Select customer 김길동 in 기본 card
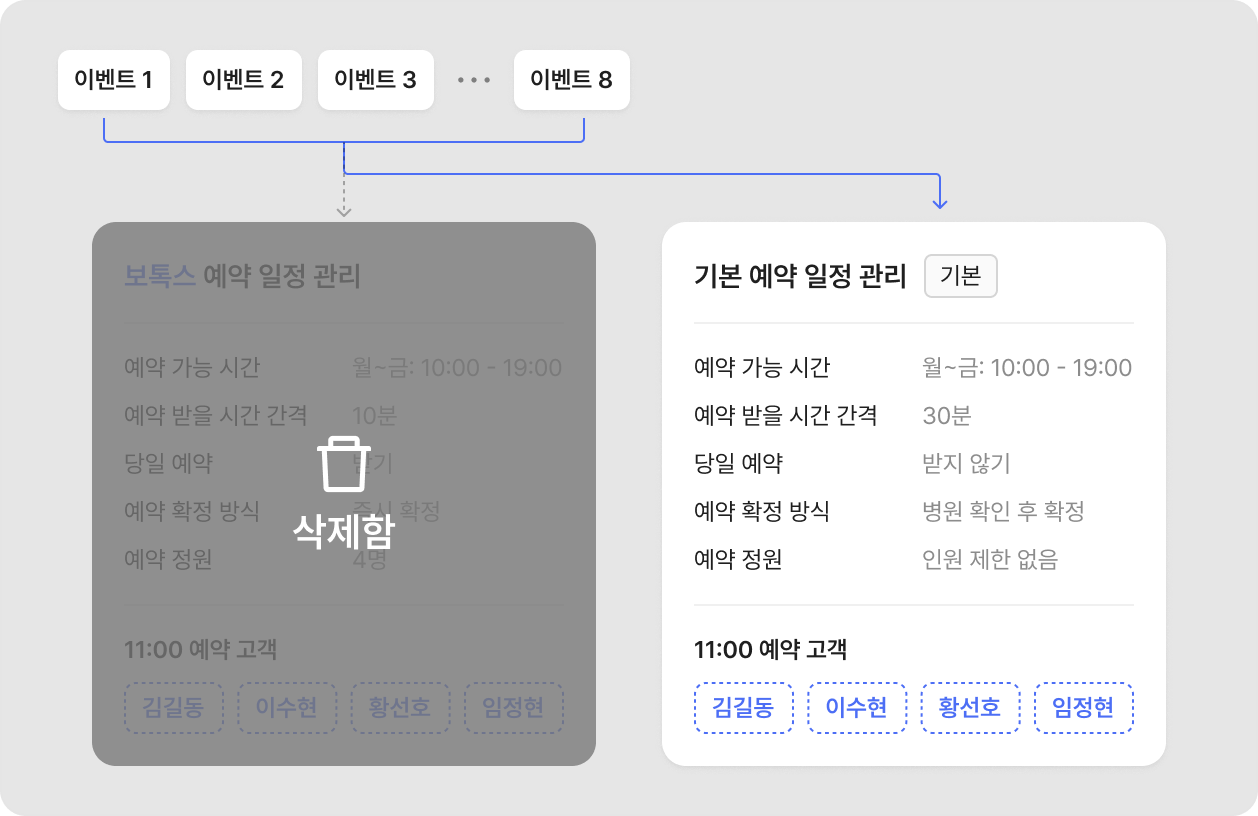 coord(743,708)
